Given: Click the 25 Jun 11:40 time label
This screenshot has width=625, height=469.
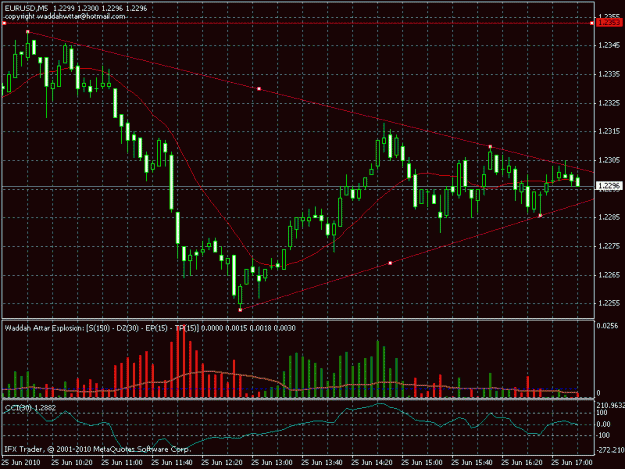Looking at the screenshot, I should (x=172, y=463).
